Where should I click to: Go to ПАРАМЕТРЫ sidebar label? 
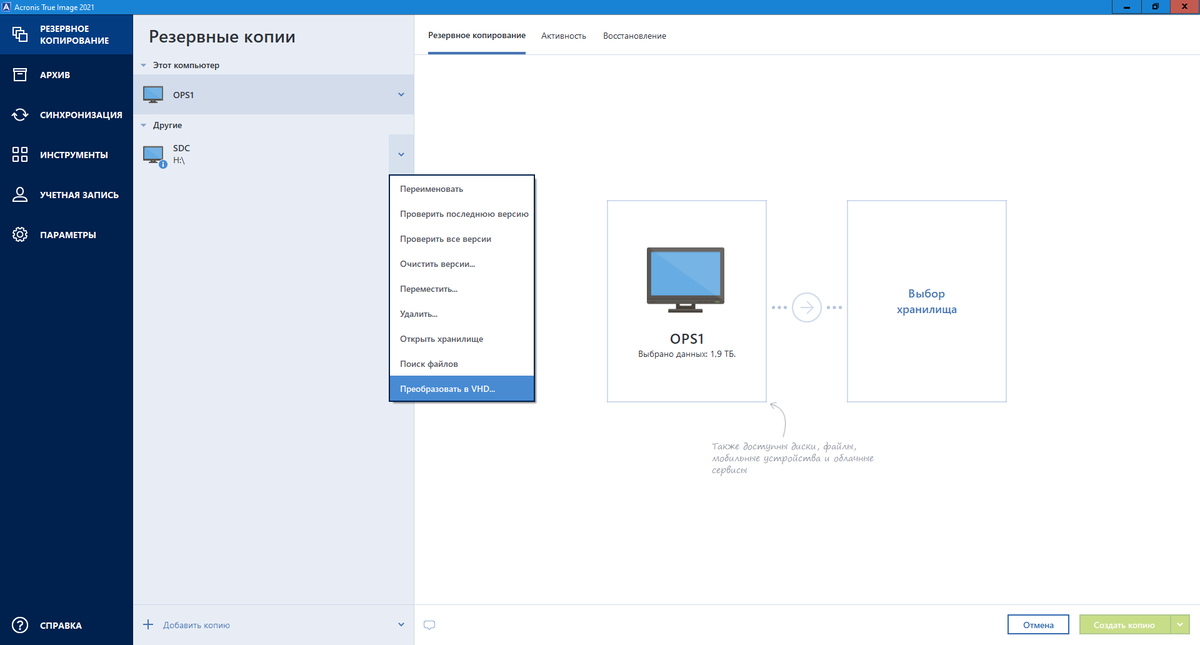[68, 235]
